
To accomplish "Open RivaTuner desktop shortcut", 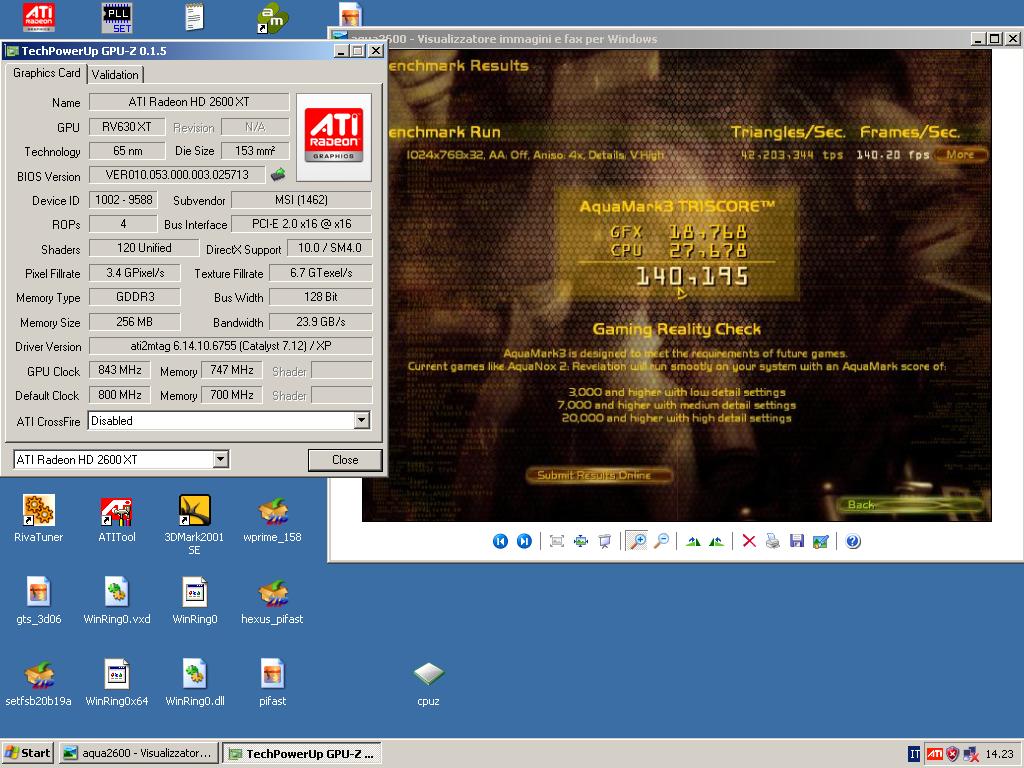I will (x=39, y=519).
